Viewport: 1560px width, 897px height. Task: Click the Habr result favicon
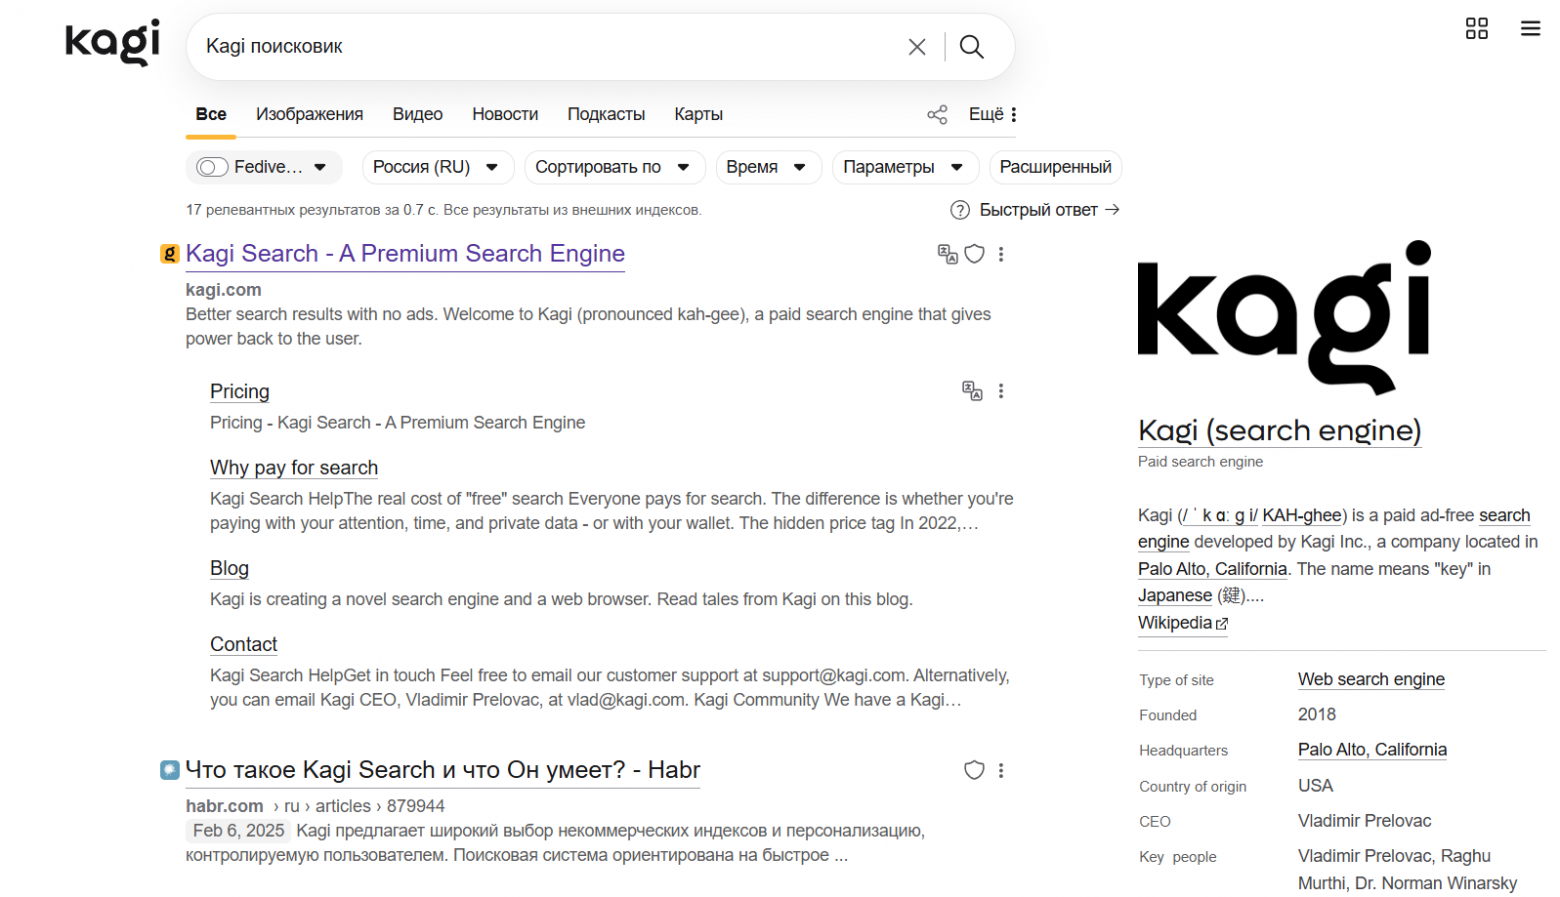click(x=170, y=770)
